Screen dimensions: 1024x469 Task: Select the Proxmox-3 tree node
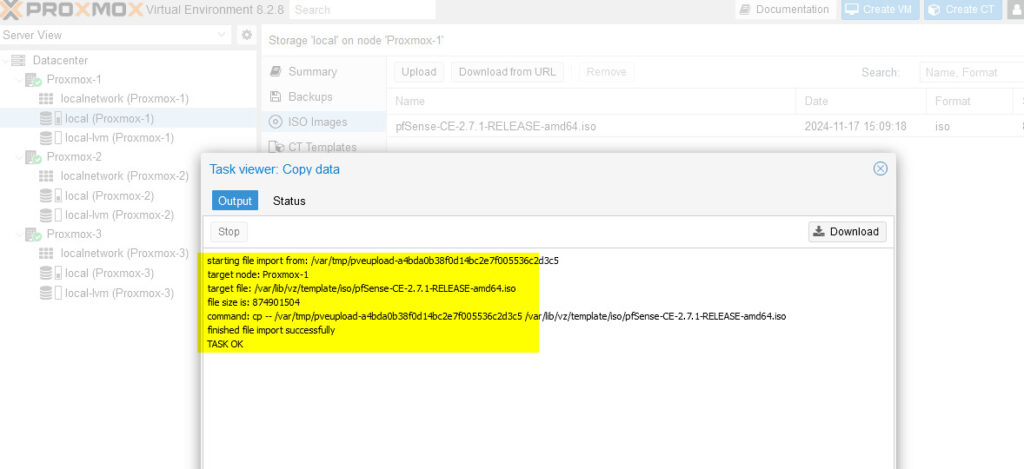pyautogui.click(x=74, y=234)
